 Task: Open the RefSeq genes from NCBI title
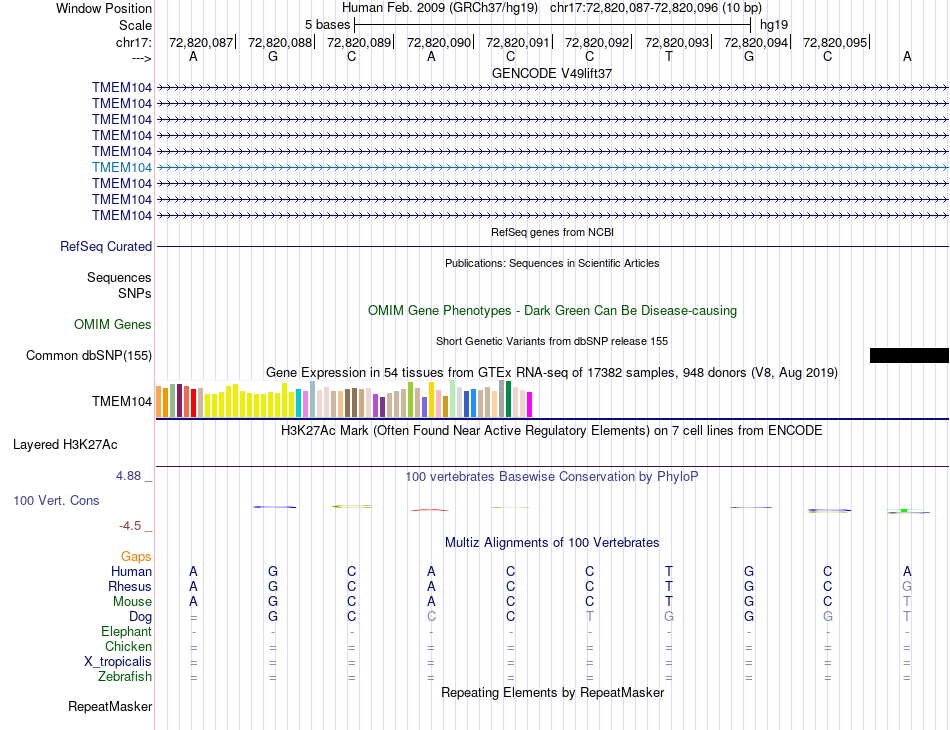point(552,232)
